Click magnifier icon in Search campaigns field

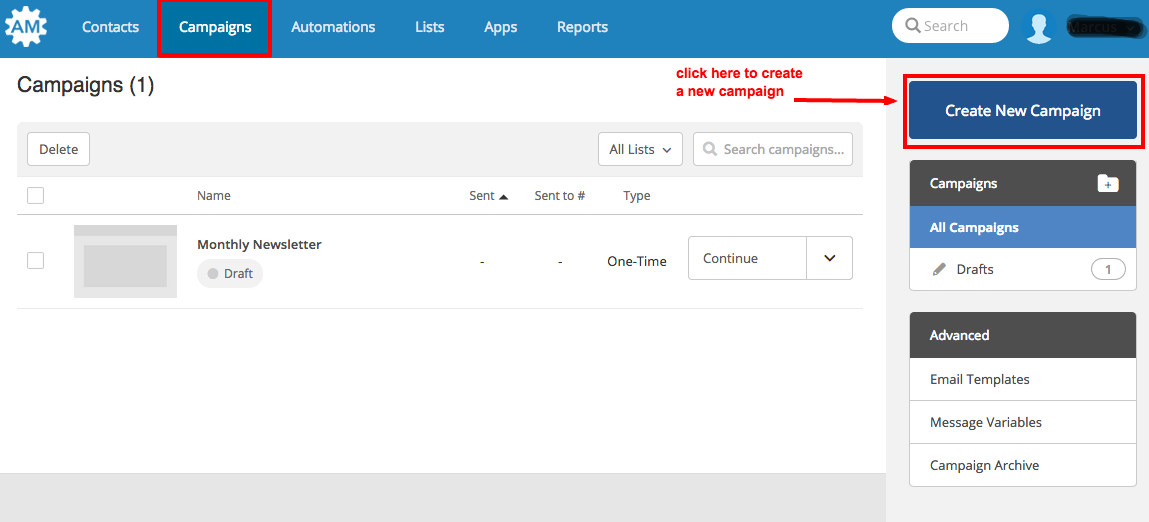pyautogui.click(x=709, y=149)
